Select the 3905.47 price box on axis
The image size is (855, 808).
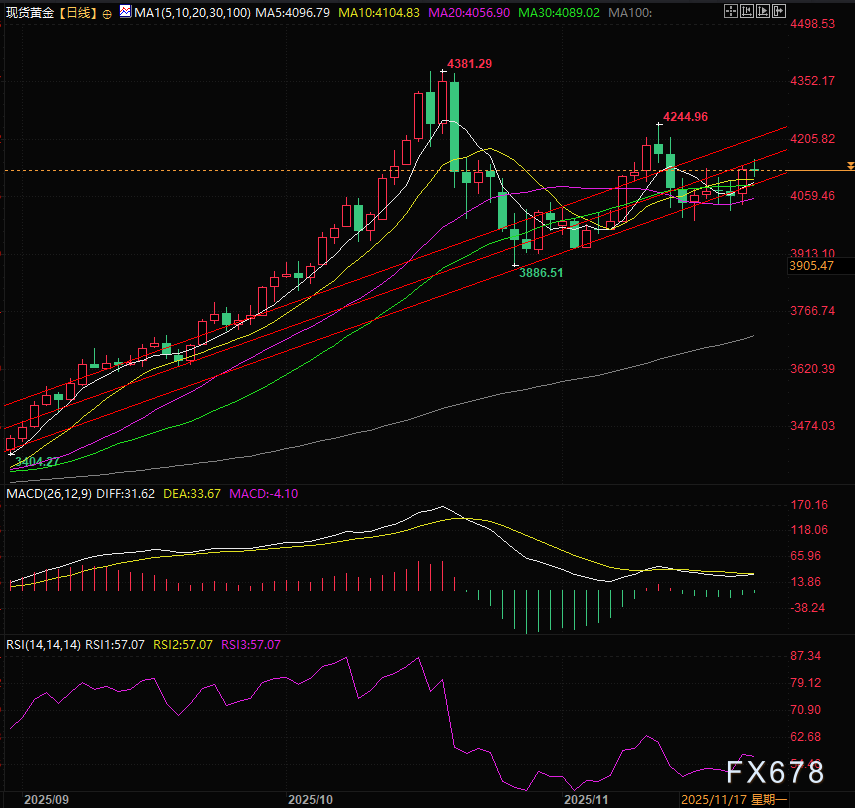(810, 266)
